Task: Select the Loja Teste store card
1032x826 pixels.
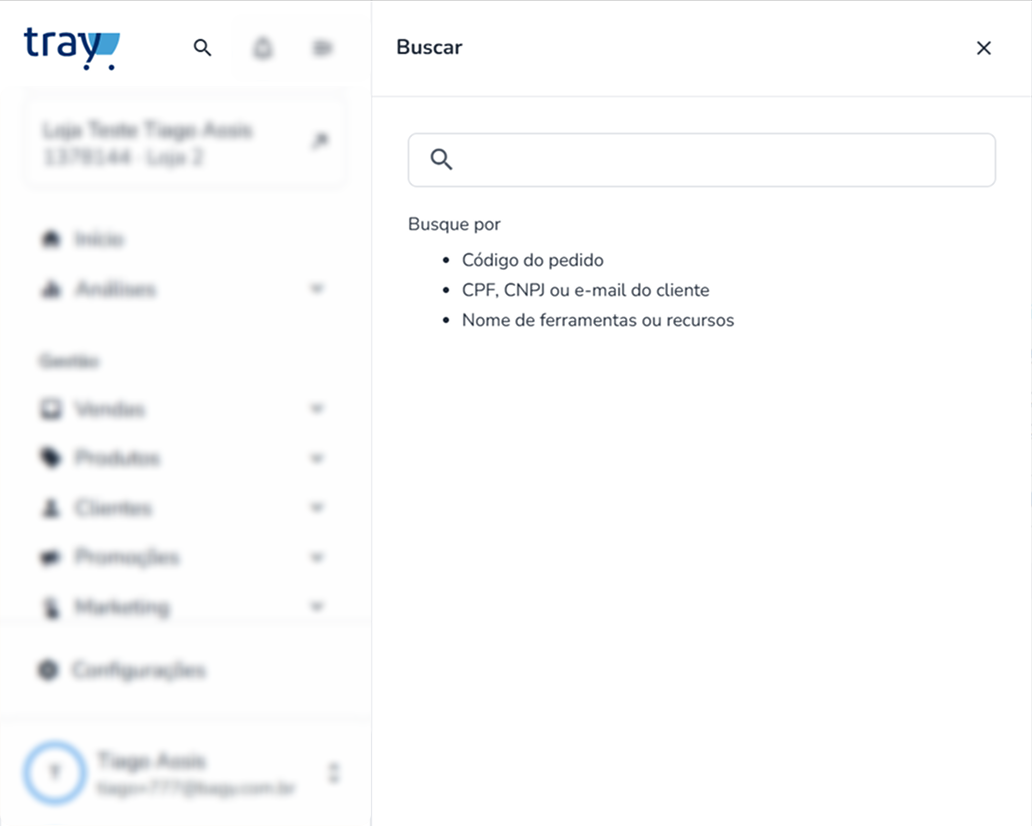Action: pos(185,144)
